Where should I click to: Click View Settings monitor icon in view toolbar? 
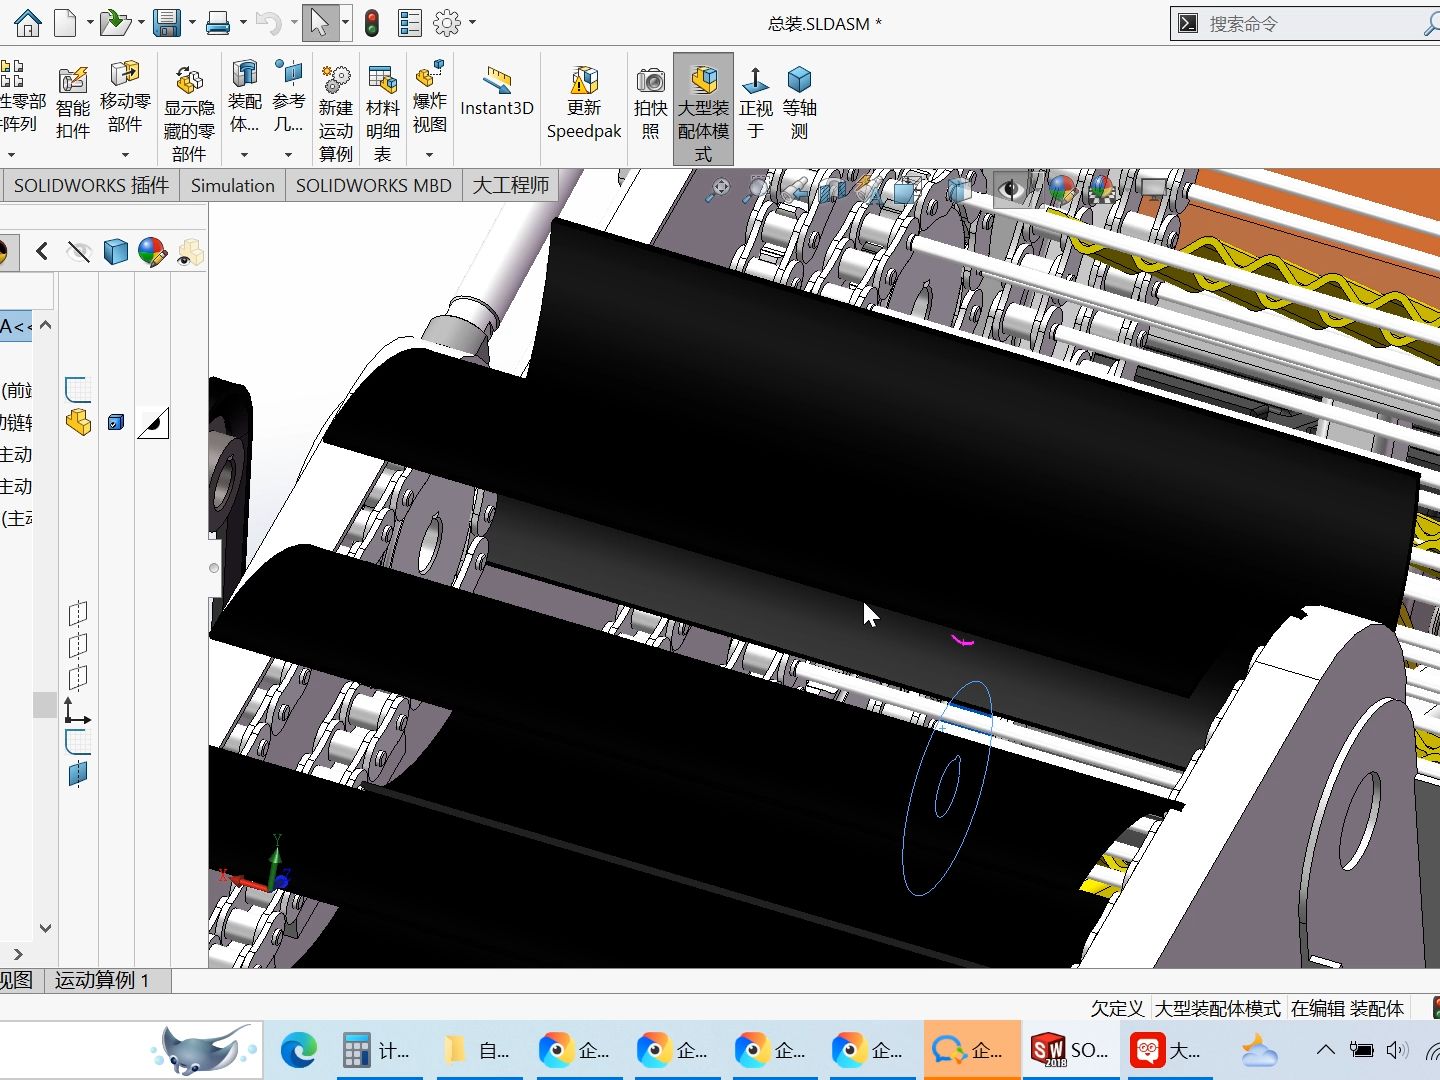[x=1153, y=188]
